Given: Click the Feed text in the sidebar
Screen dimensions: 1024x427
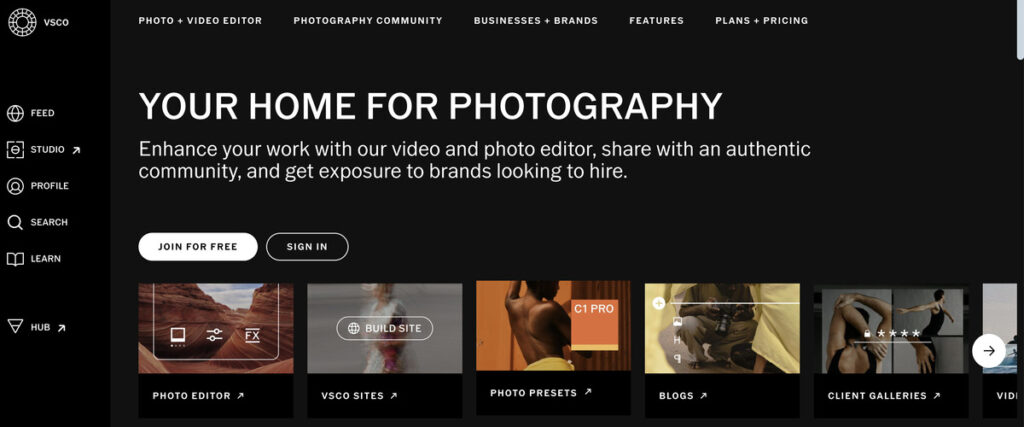Looking at the screenshot, I should [x=42, y=114].
